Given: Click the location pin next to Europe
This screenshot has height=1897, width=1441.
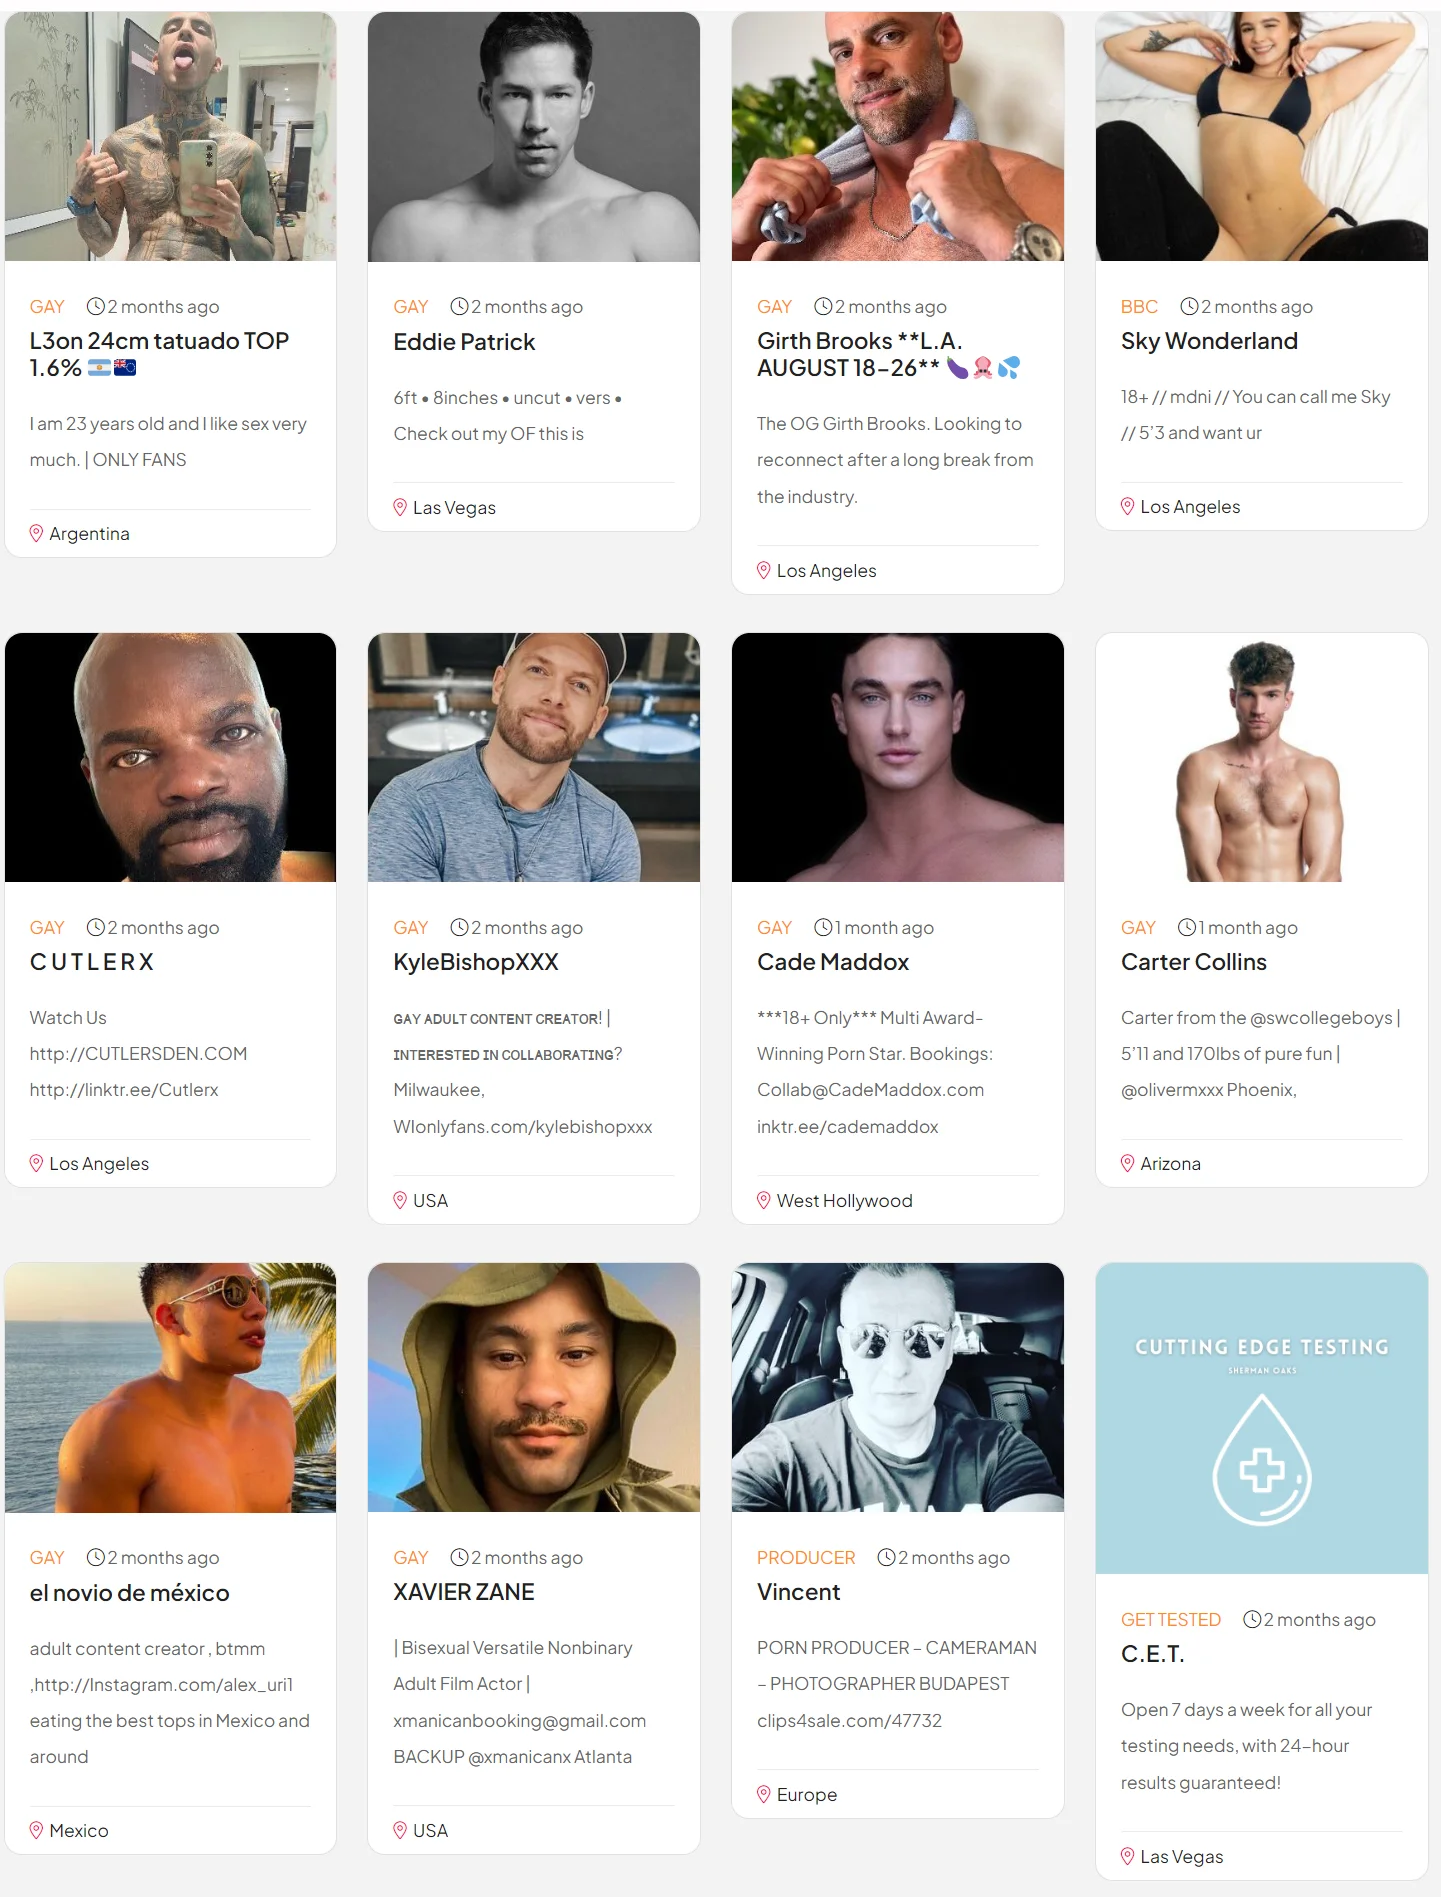Looking at the screenshot, I should [764, 1794].
